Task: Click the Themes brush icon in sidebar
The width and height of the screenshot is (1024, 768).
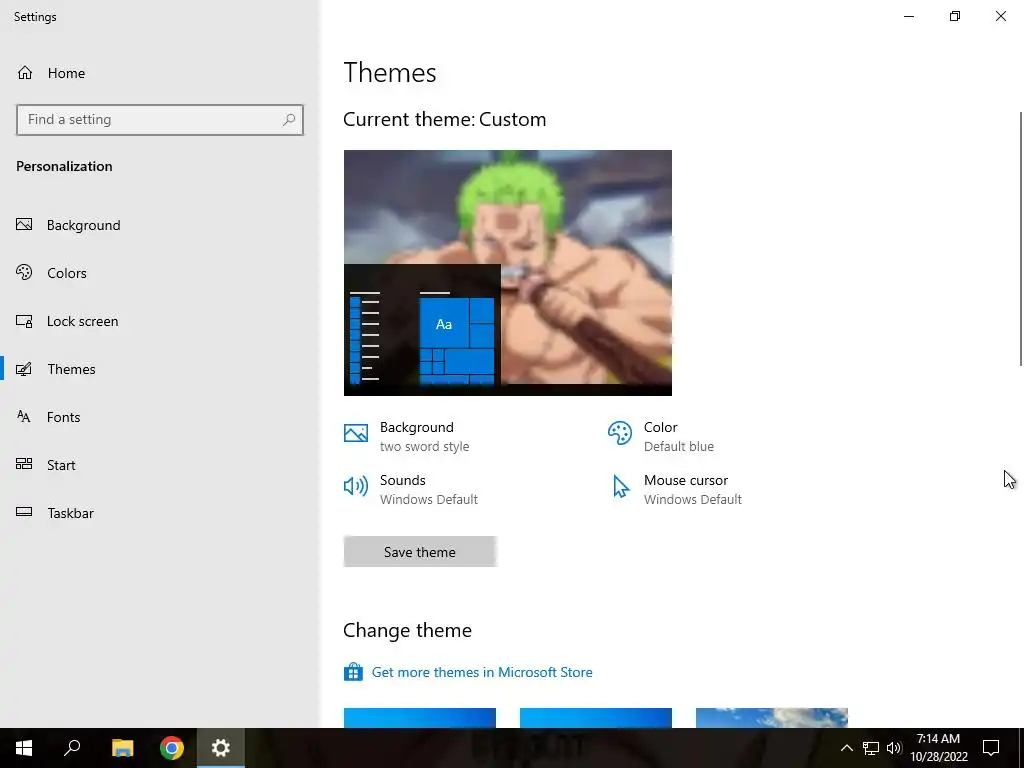Action: (x=24, y=369)
